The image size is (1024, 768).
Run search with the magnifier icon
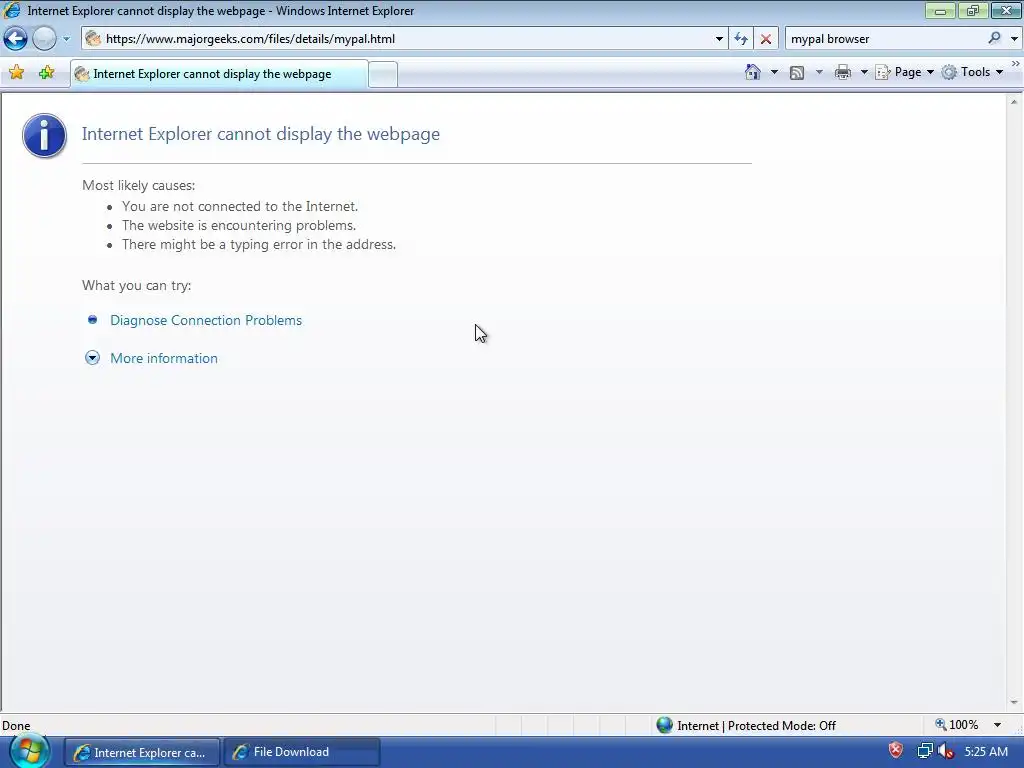[x=994, y=39]
